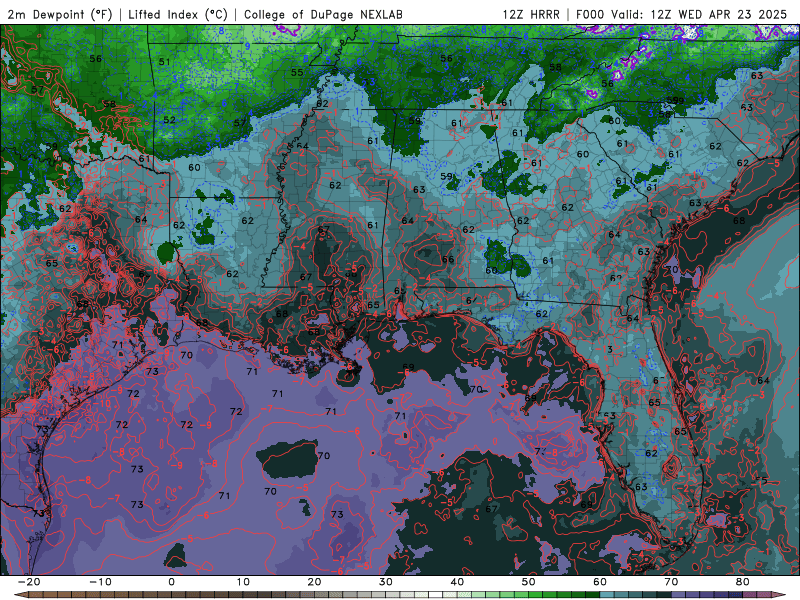Screen dimensions: 800x600
Task: Click the 20 label on the color scale
Action: [x=314, y=582]
